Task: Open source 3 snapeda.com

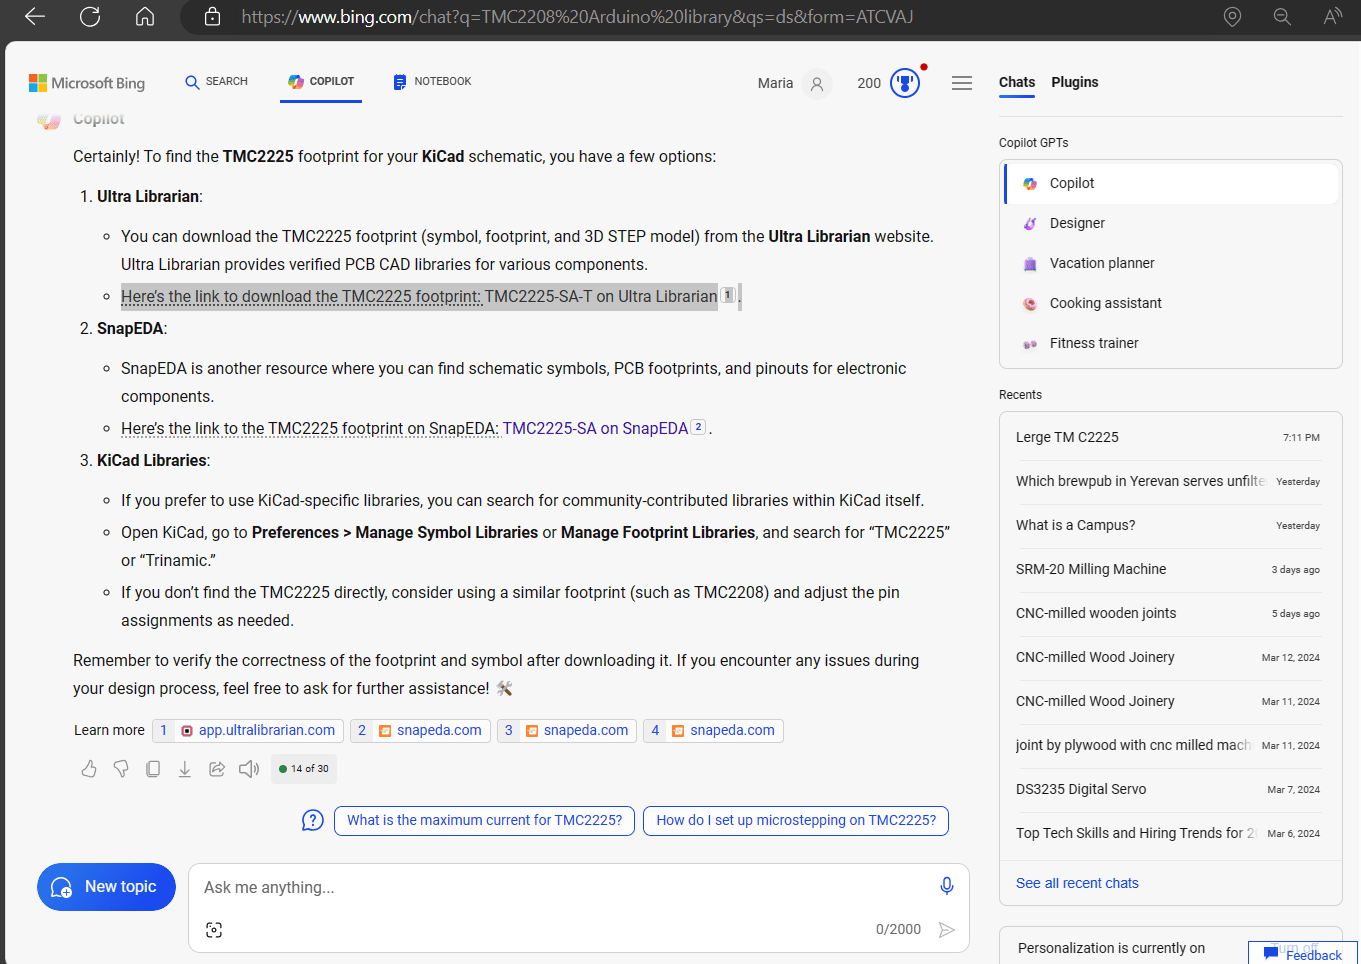Action: pyautogui.click(x=567, y=730)
